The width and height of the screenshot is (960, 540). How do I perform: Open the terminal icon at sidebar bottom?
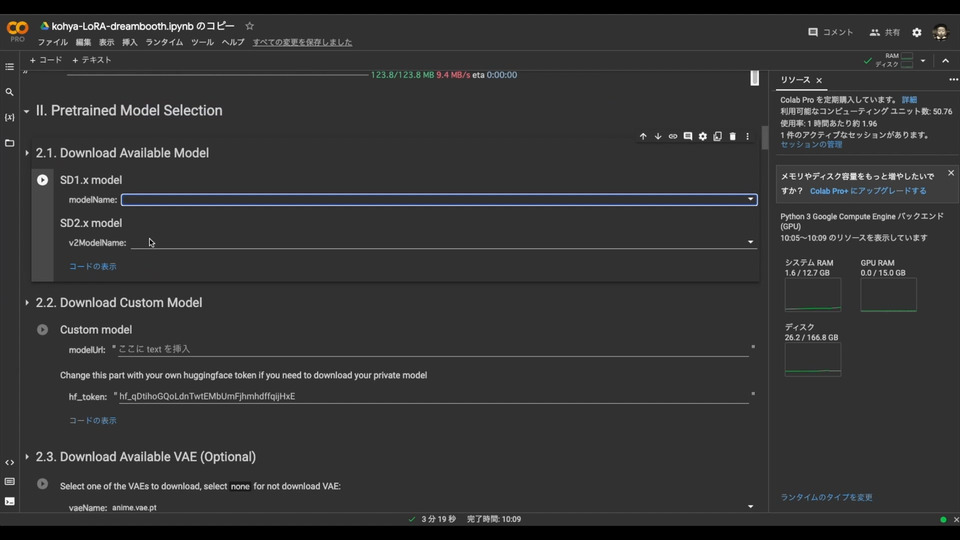9,501
